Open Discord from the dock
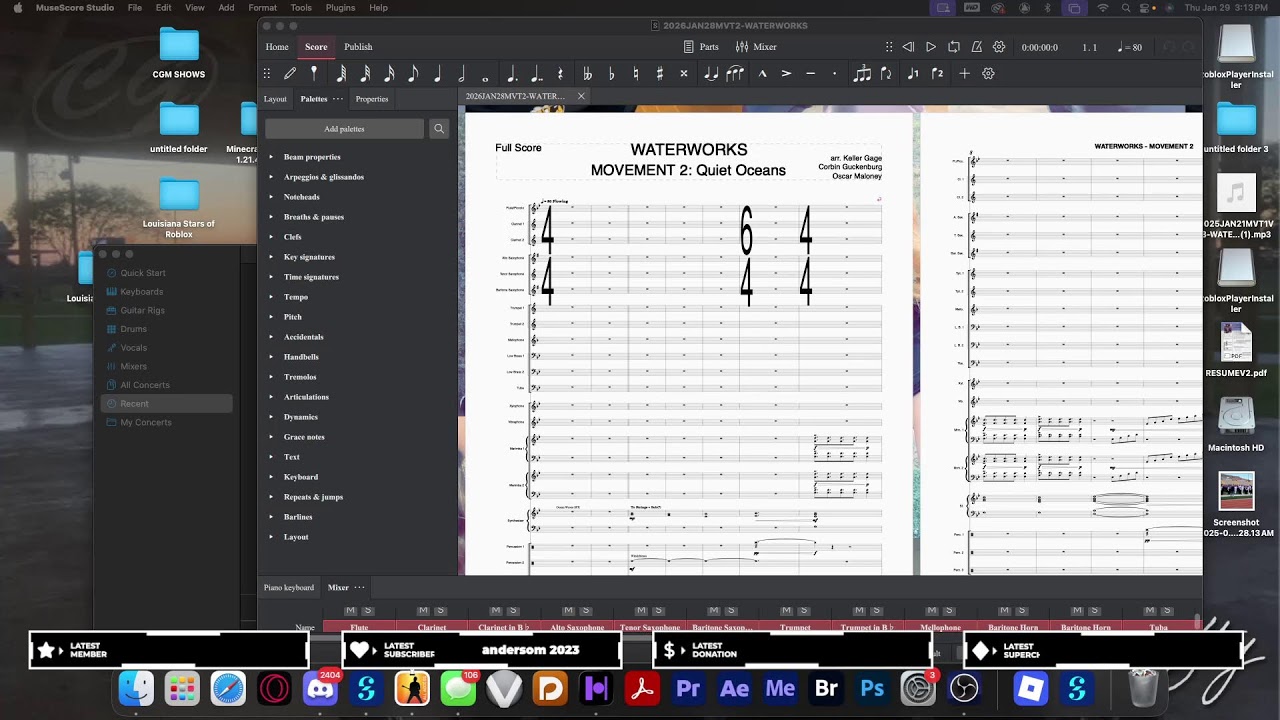Screen dimensions: 1280x720 (320, 689)
